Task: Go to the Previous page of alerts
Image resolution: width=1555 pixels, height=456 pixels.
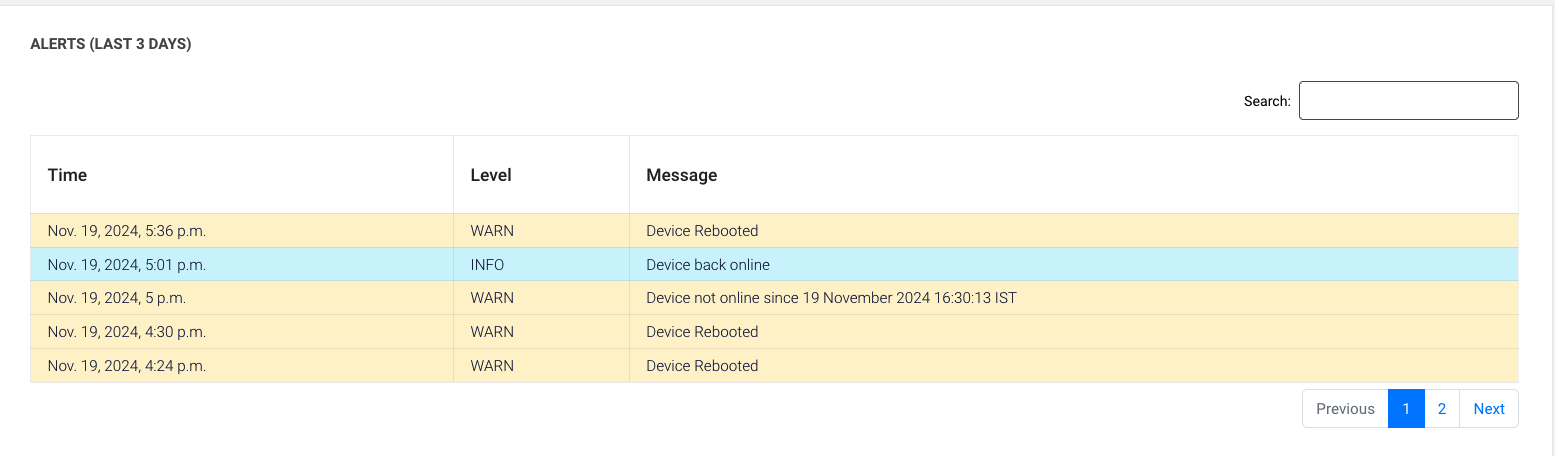Action: point(1345,409)
